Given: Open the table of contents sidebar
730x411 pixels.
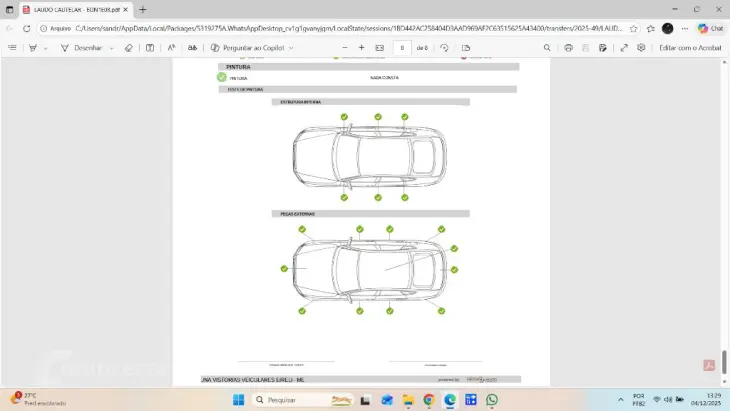Looking at the screenshot, I should pyautogui.click(x=12, y=47).
